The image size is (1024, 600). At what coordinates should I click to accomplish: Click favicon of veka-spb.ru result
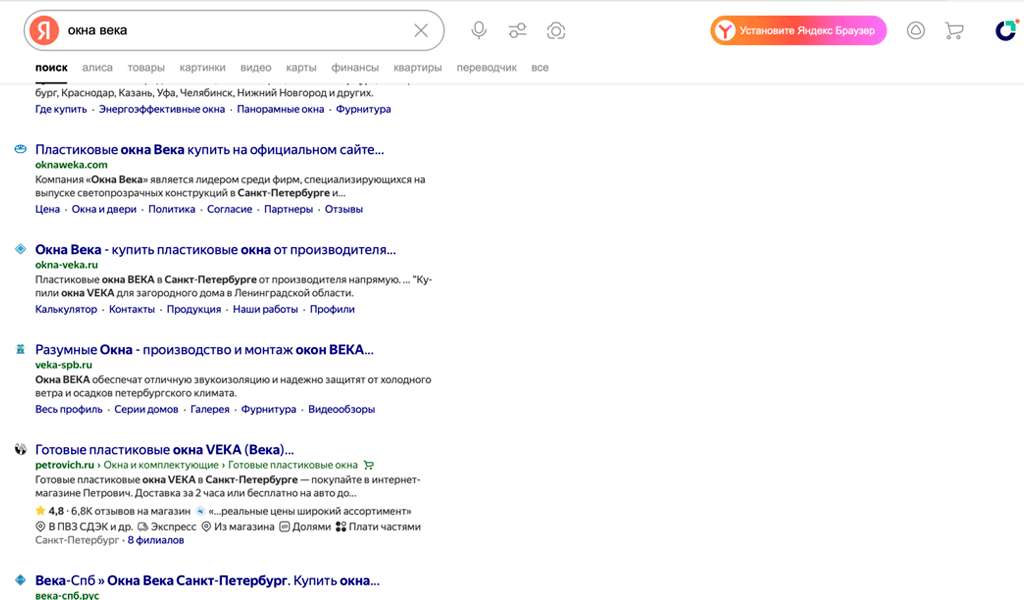[x=21, y=349]
